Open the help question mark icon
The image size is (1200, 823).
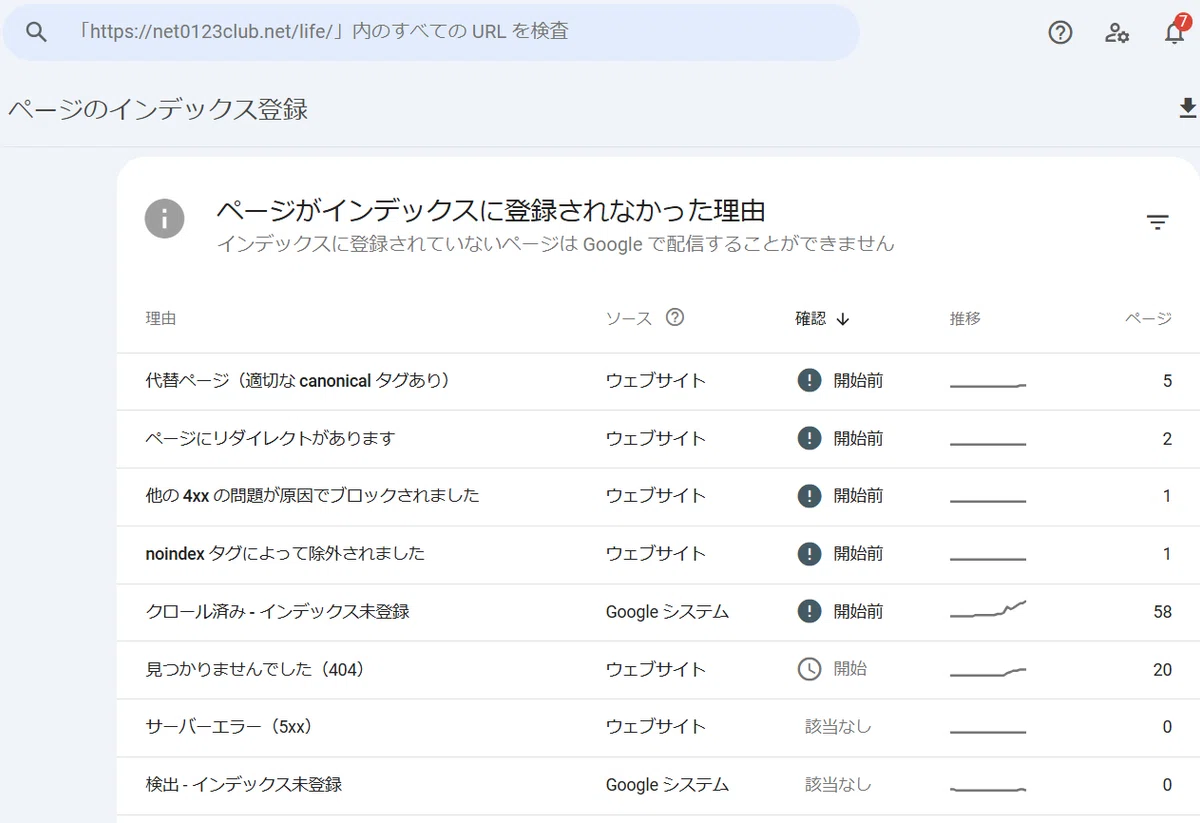(1060, 33)
